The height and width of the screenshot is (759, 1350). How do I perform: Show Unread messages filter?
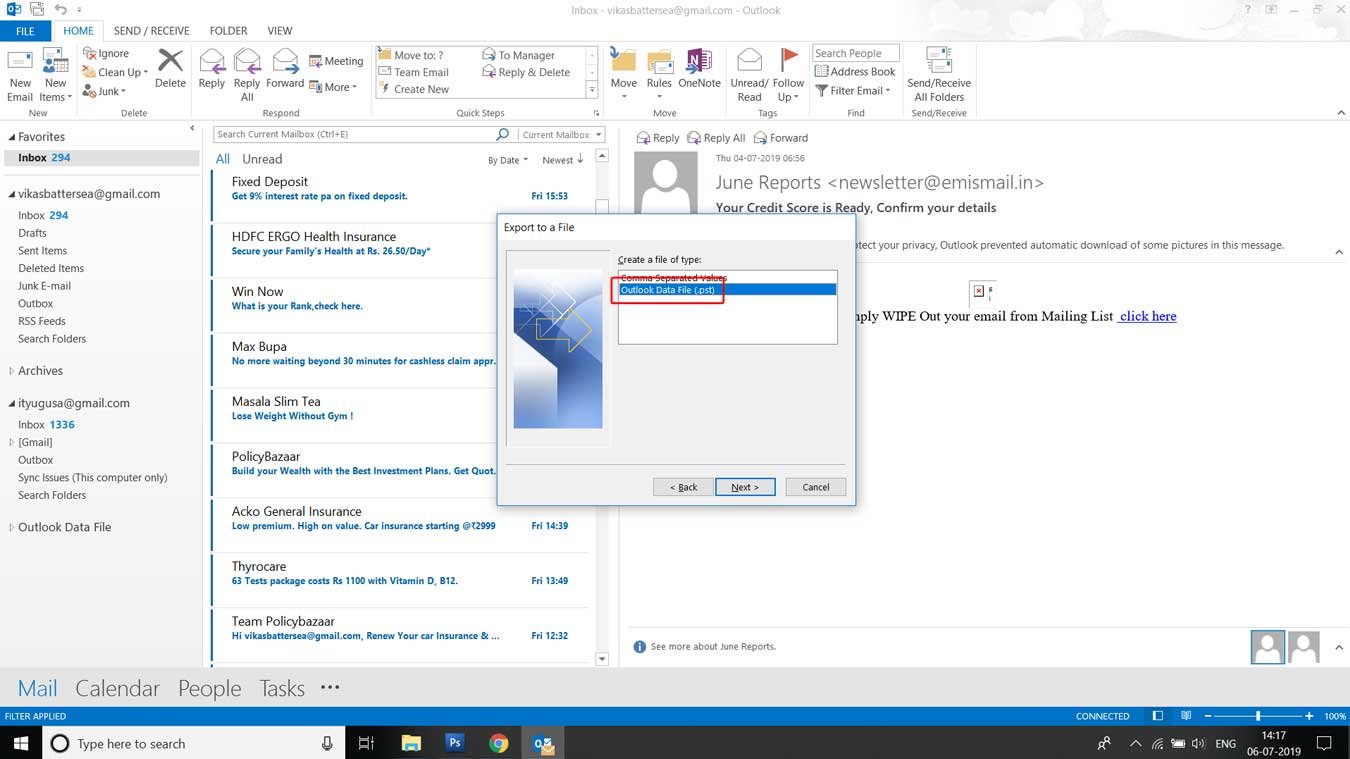pyautogui.click(x=262, y=159)
